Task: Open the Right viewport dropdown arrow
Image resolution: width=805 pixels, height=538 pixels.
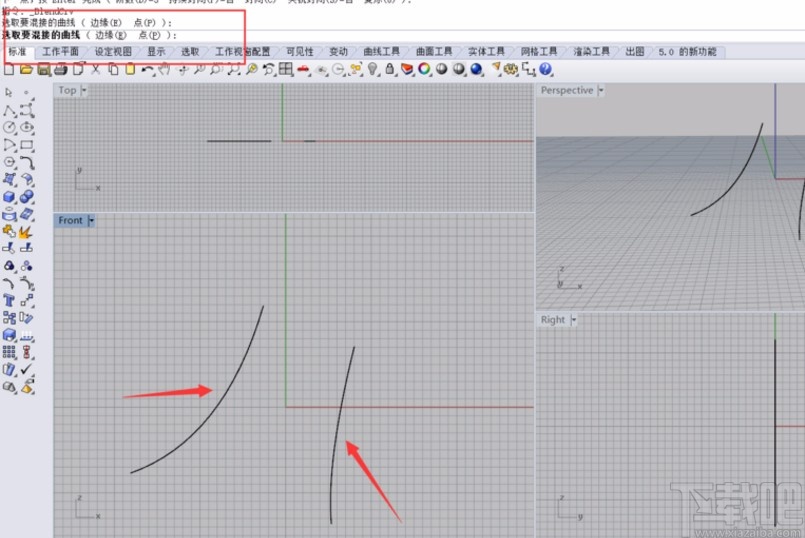Action: [574, 320]
